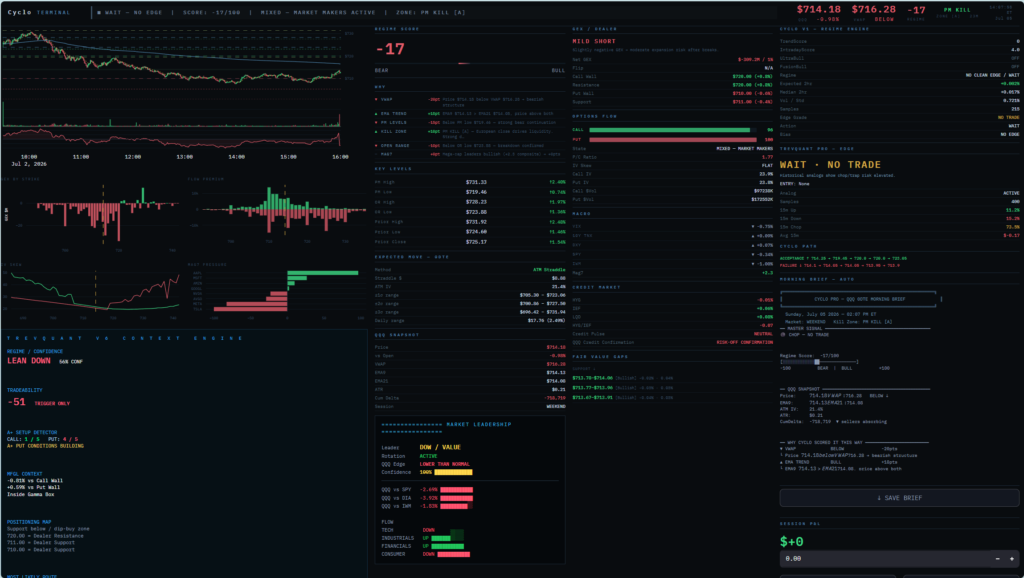Image resolution: width=1024 pixels, height=578 pixels.
Task: Click the Cyclo Terminal logo
Action: pos(39,12)
